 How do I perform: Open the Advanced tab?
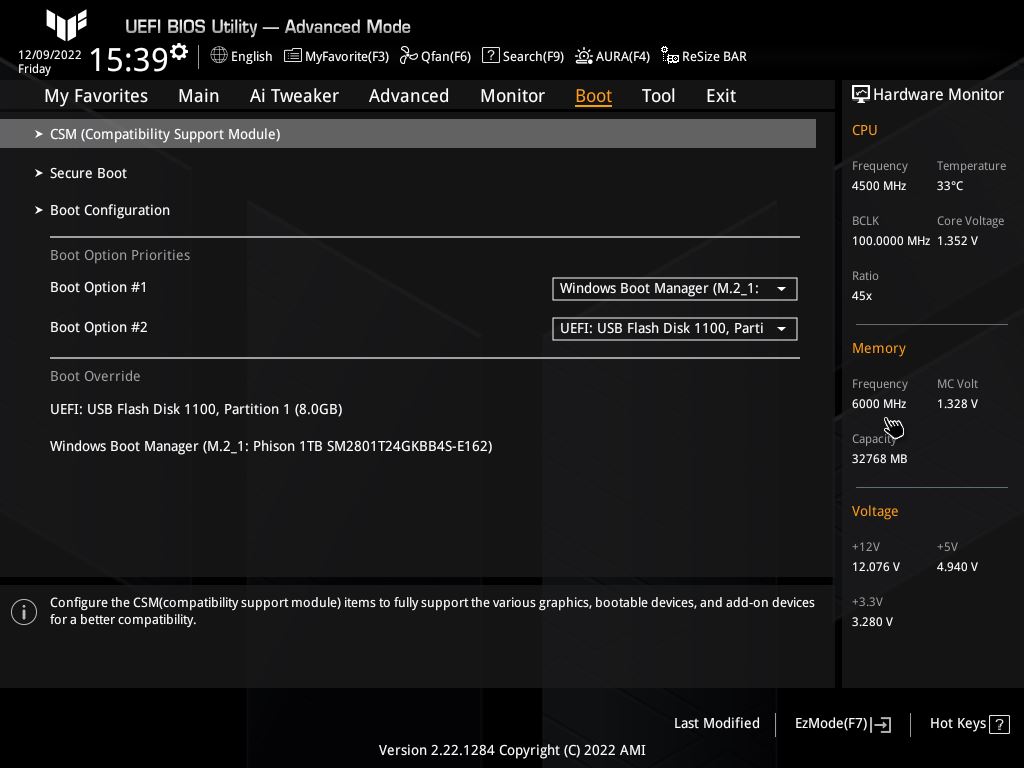click(x=409, y=95)
